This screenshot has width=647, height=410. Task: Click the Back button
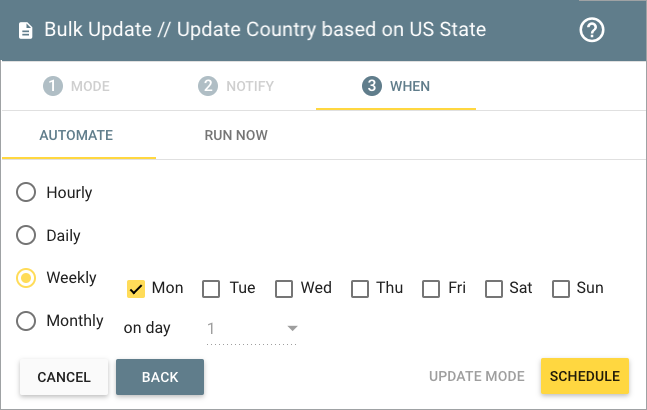[x=160, y=377]
